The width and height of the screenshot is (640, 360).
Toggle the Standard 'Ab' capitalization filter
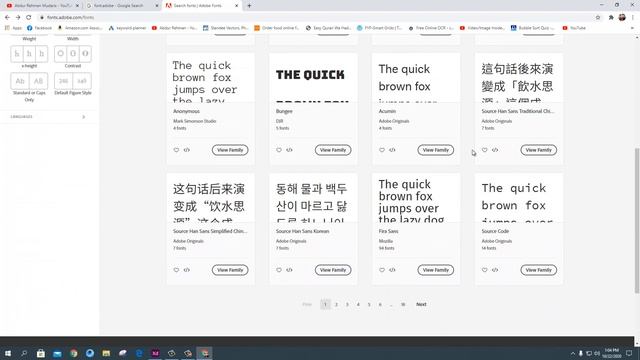(20, 81)
